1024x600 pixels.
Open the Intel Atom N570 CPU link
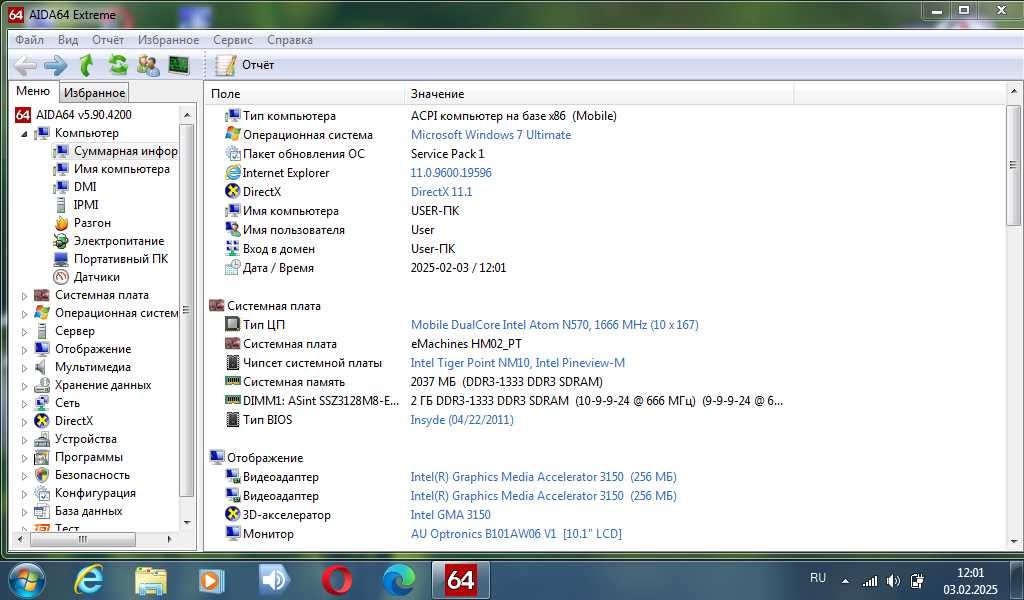point(554,325)
